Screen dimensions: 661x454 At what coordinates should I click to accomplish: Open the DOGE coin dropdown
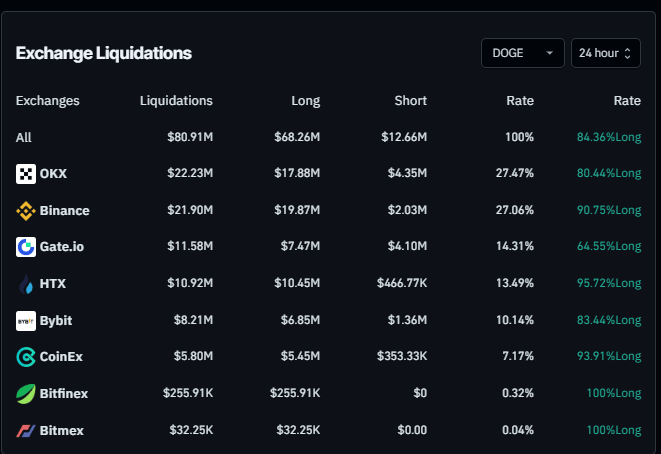[523, 53]
